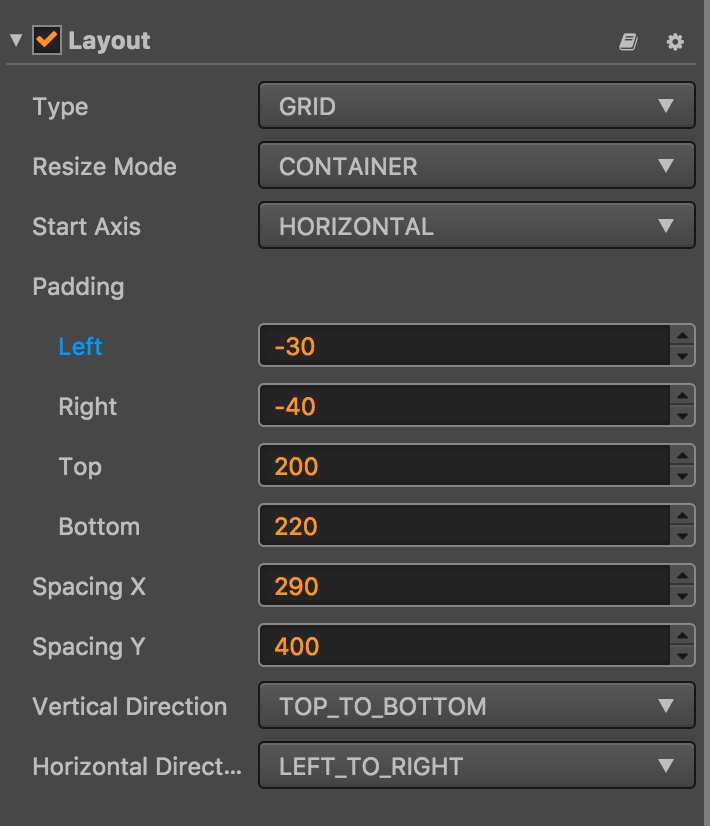
Task: Click the Spacing X value field
Action: pos(464,586)
